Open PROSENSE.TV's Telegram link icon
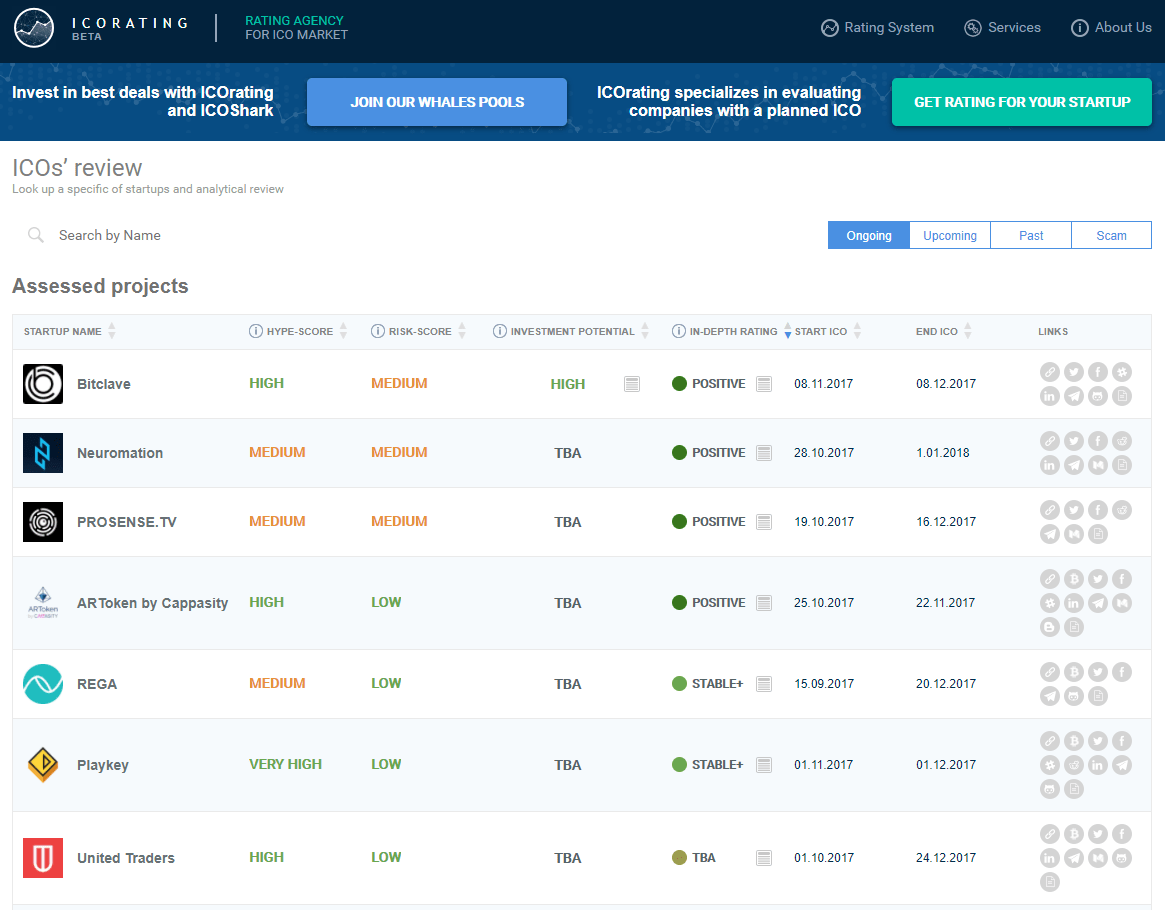This screenshot has width=1165, height=910. 1050,534
